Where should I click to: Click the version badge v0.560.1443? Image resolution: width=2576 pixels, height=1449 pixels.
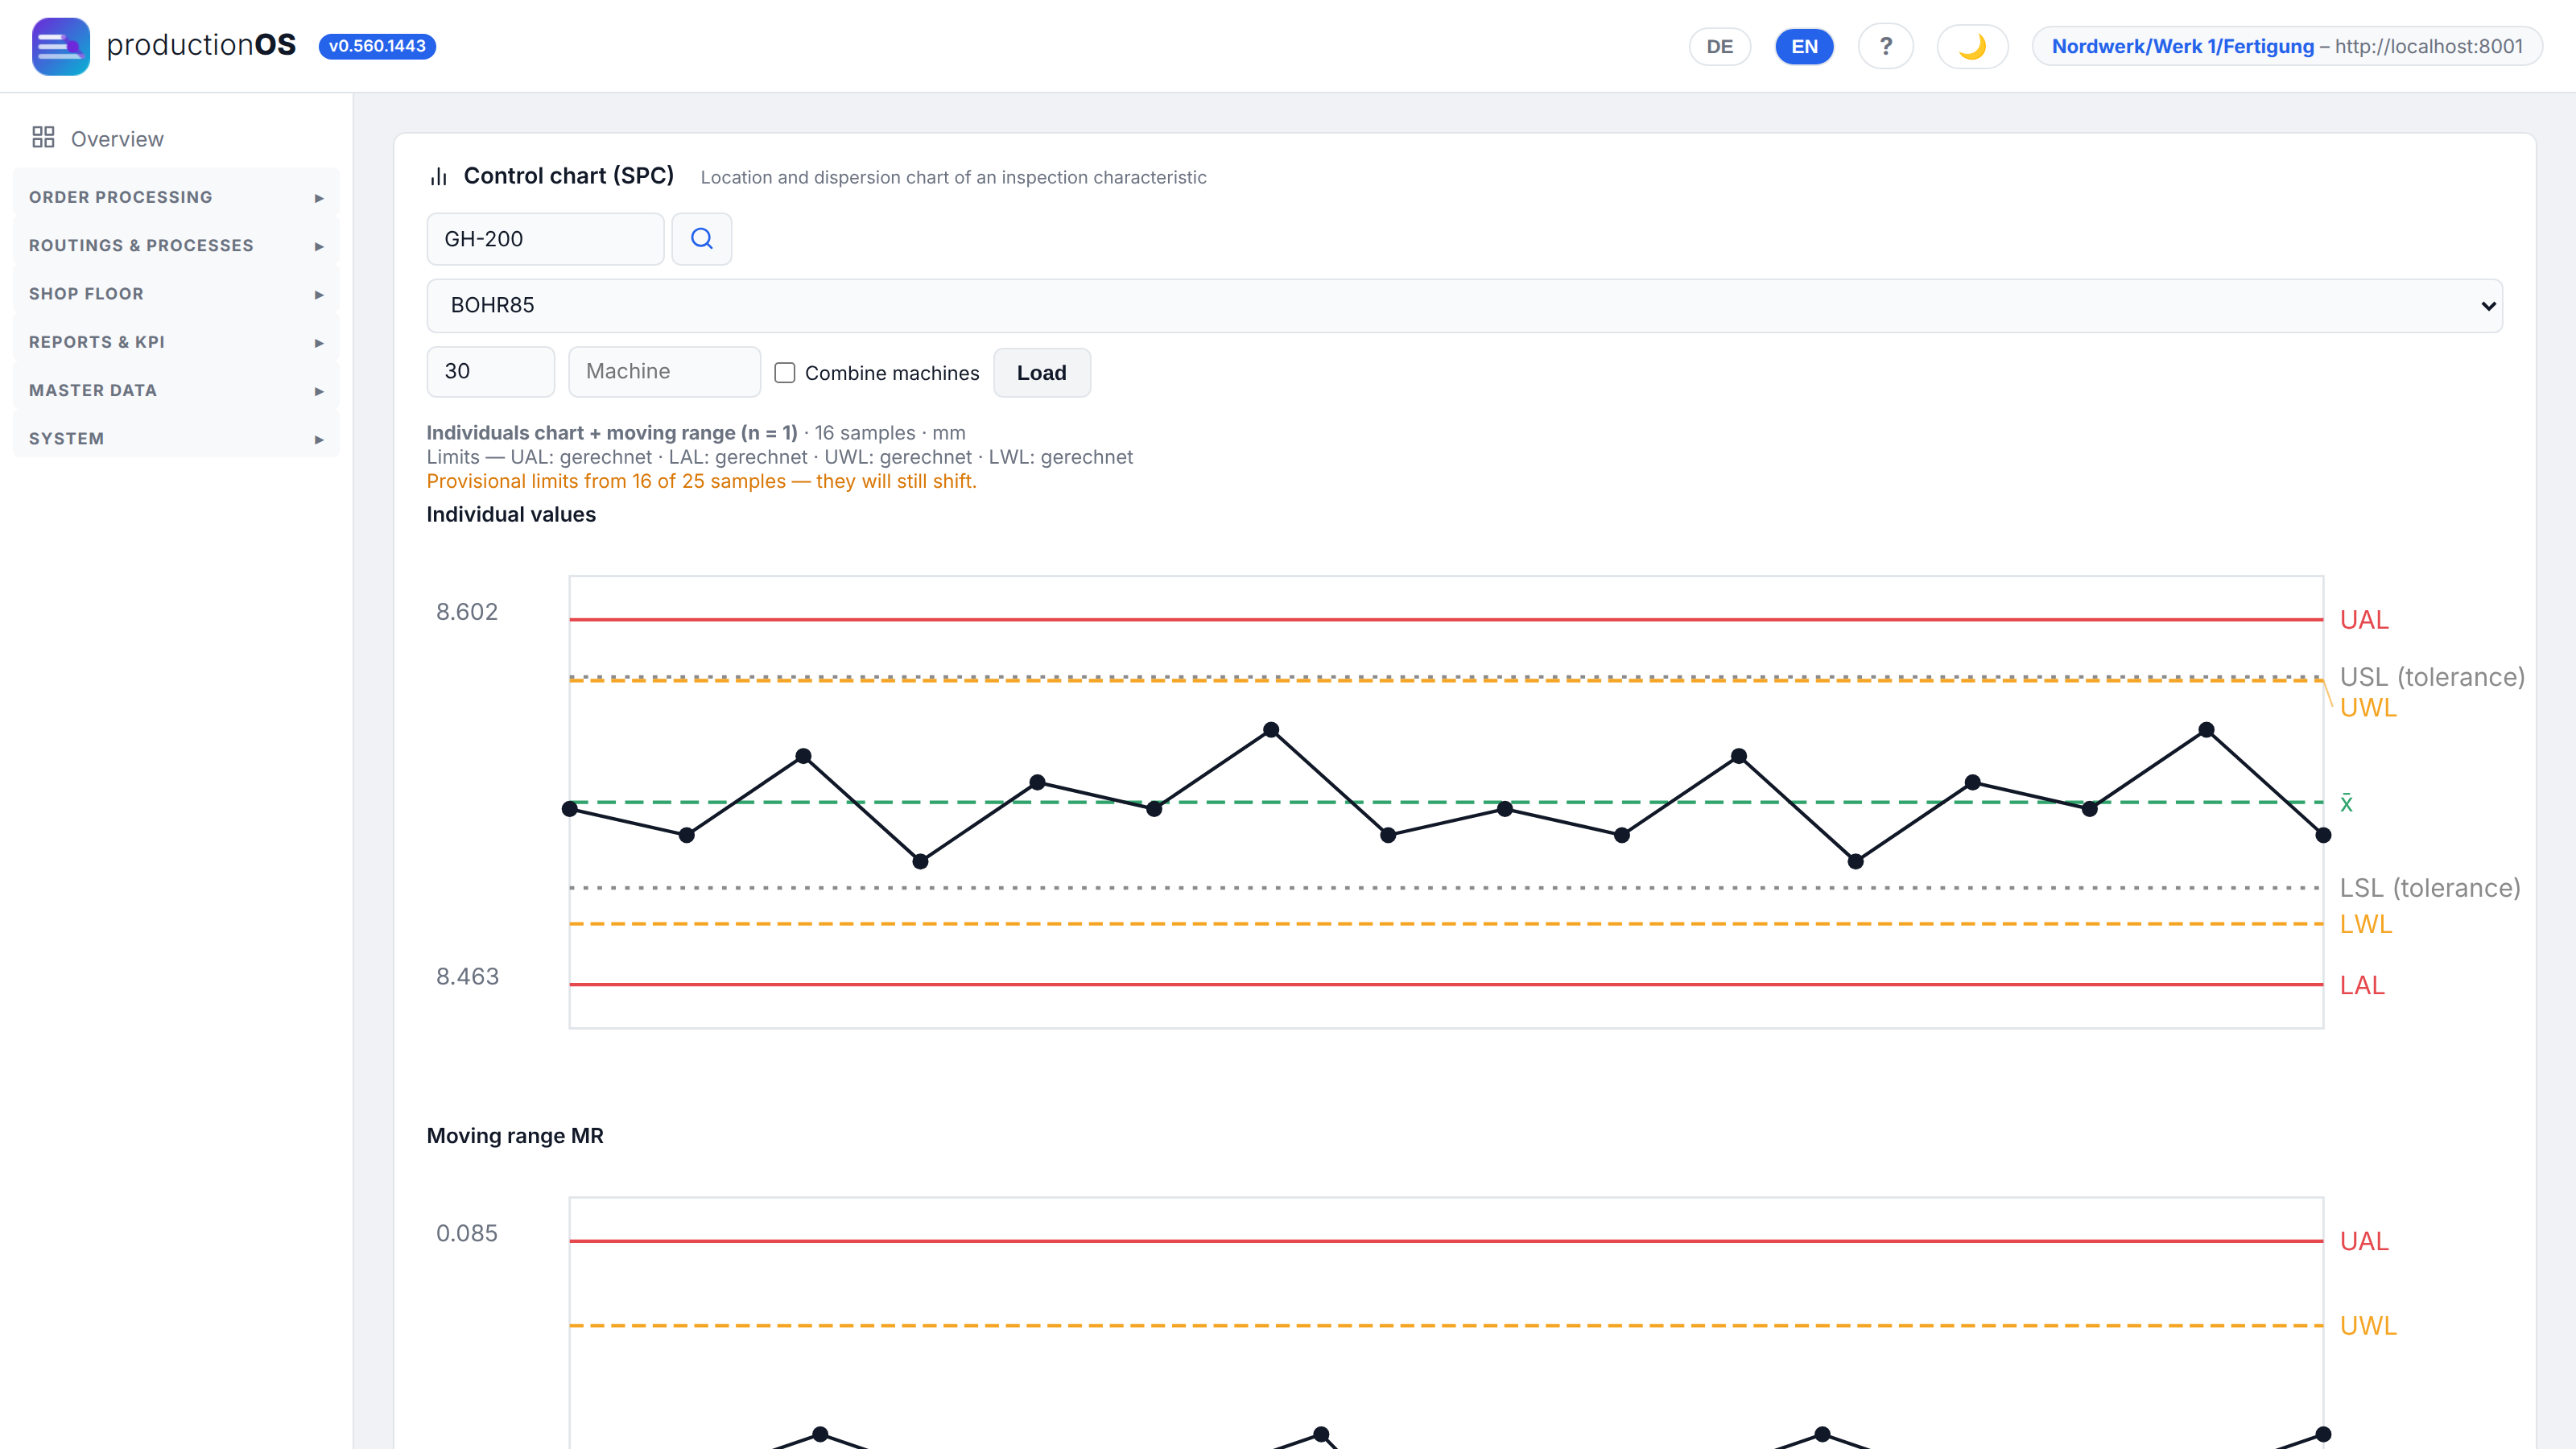[377, 46]
